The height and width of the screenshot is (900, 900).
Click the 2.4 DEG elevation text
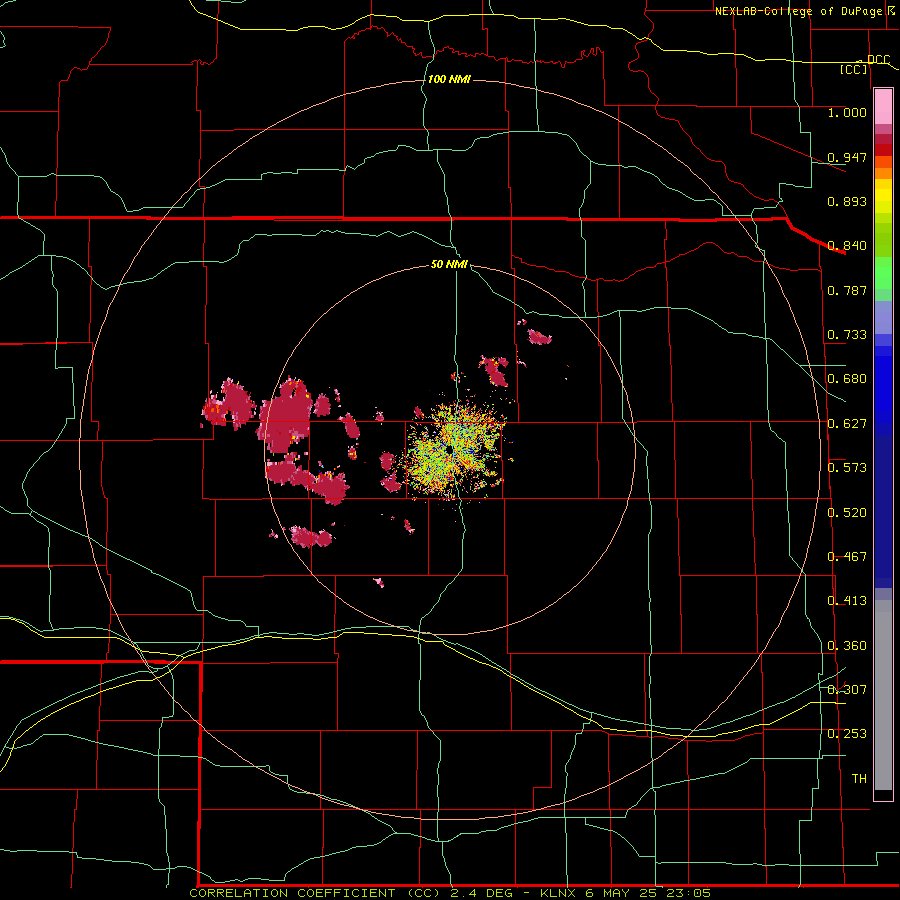[x=482, y=893]
